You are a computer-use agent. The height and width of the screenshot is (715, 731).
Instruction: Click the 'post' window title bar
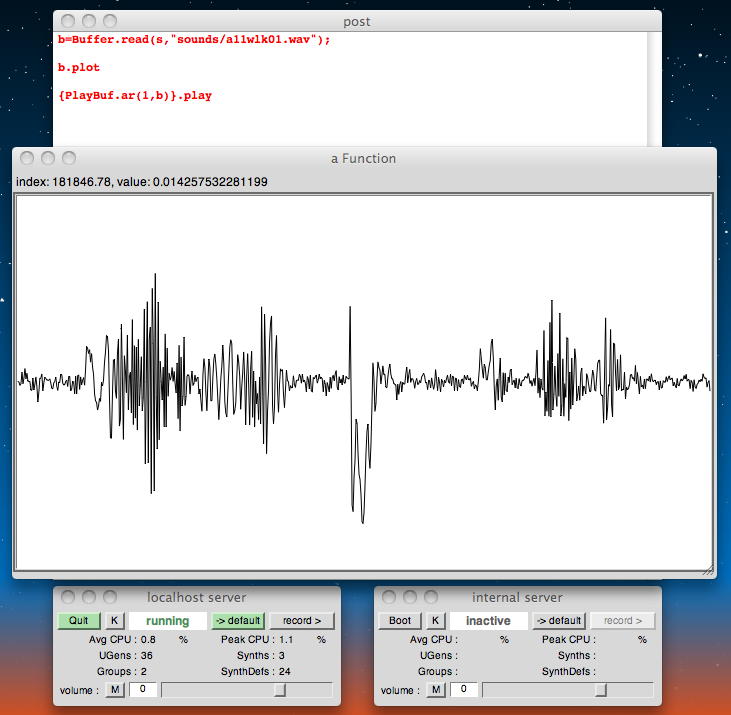(x=357, y=21)
